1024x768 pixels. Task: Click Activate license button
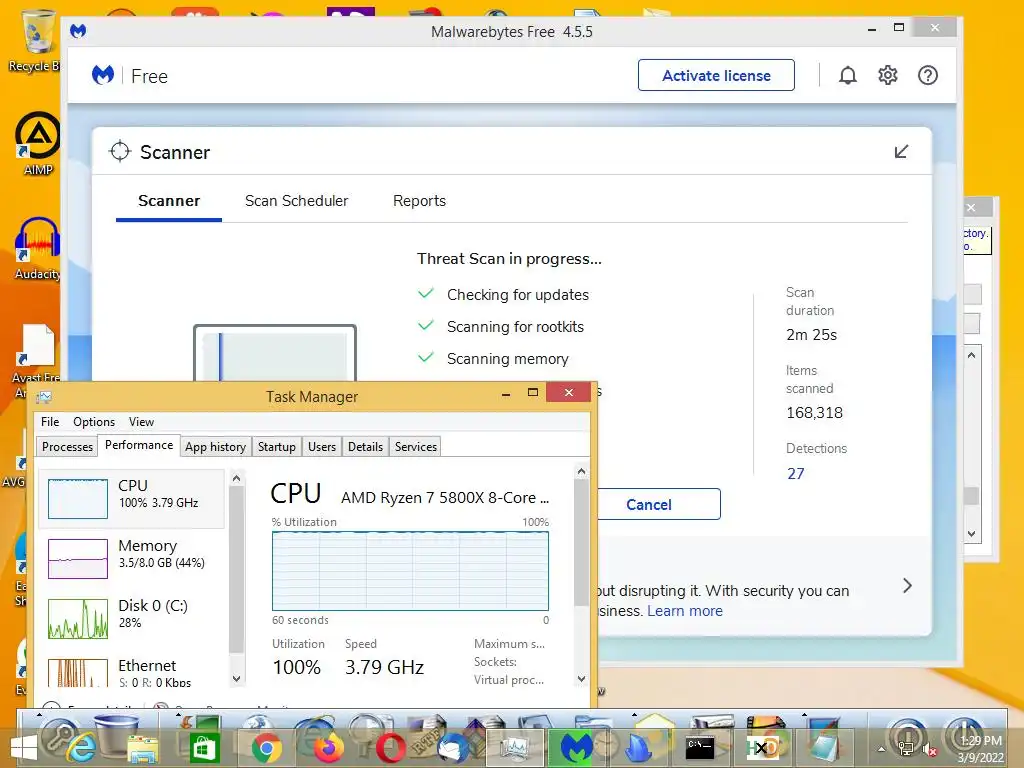pos(716,75)
